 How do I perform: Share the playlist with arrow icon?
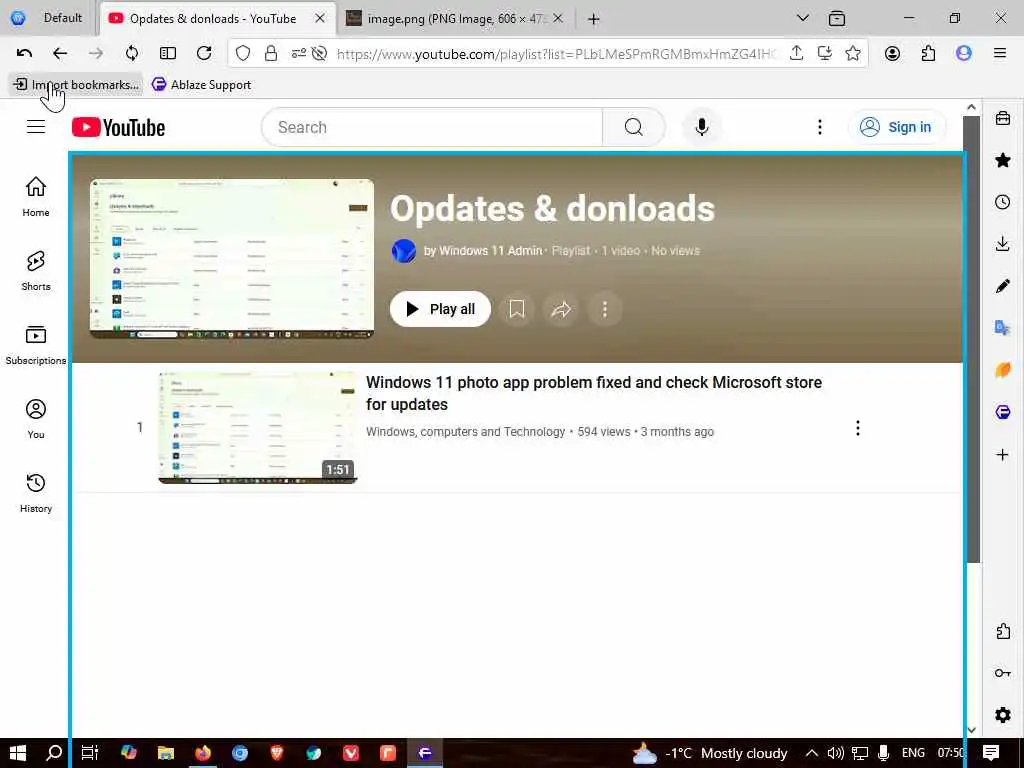561,309
